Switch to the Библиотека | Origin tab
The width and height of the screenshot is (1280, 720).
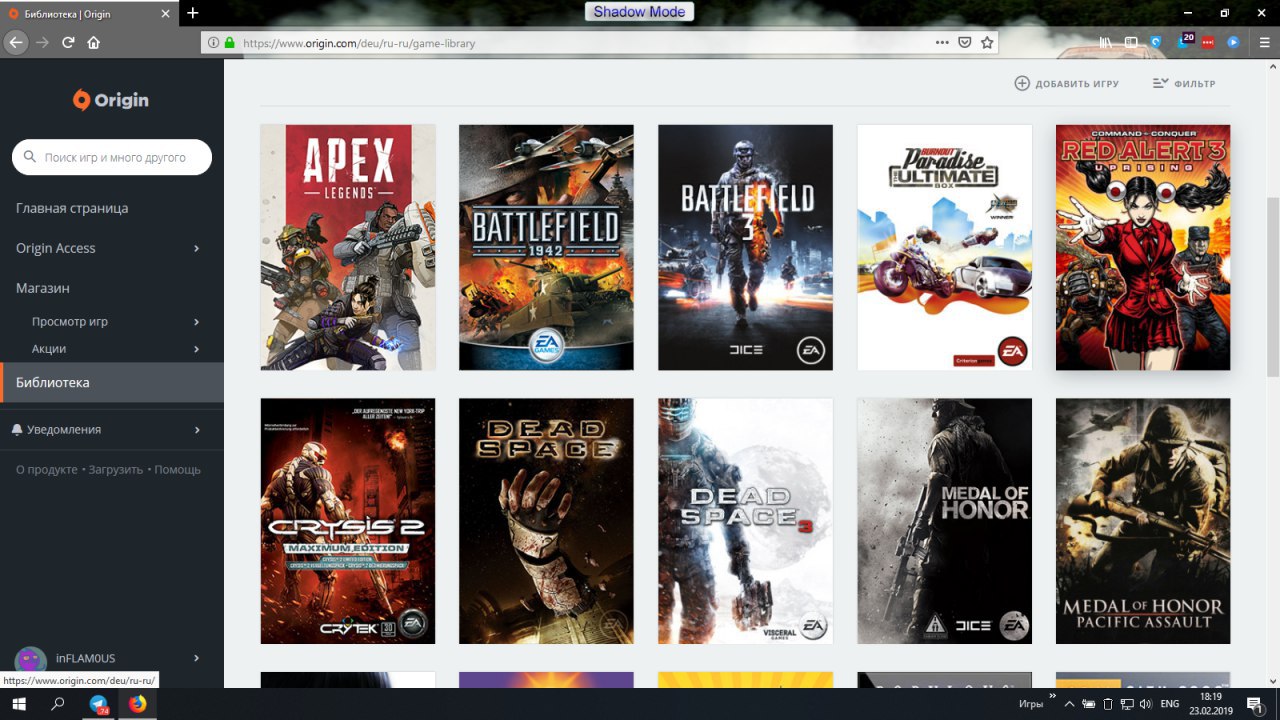click(88, 13)
